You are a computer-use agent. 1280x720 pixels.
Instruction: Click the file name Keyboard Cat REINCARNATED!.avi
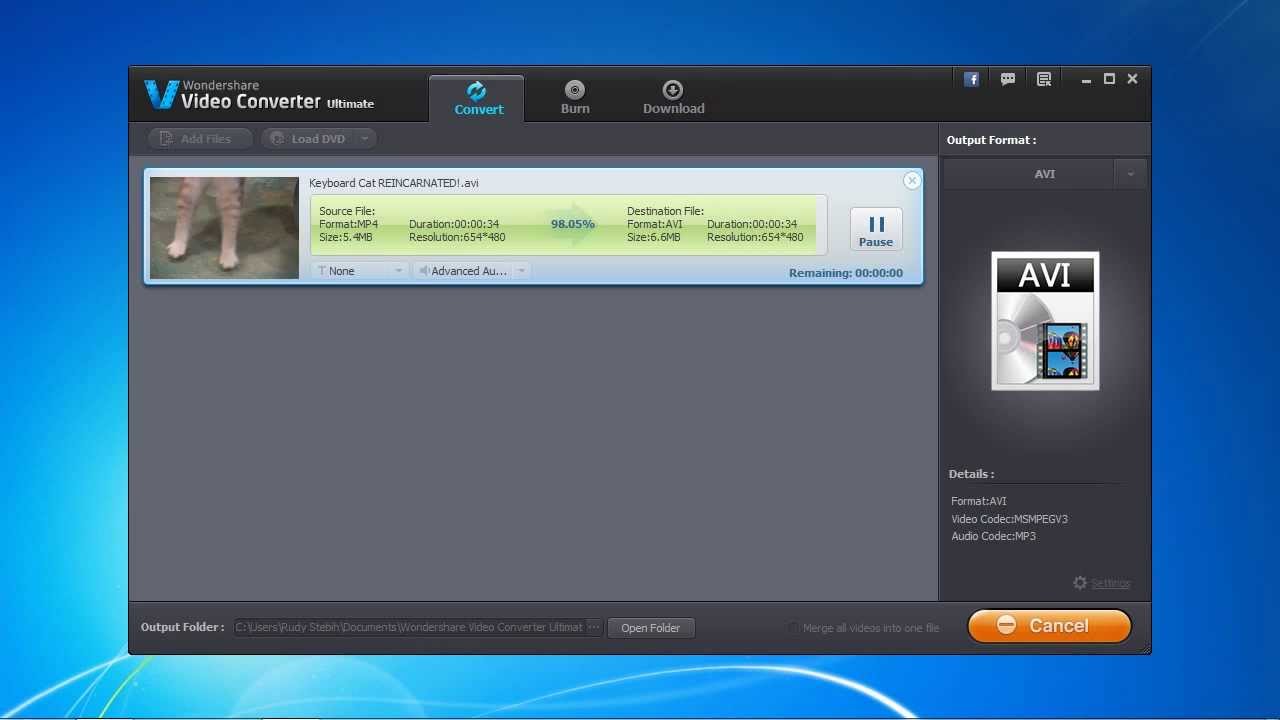pos(394,183)
